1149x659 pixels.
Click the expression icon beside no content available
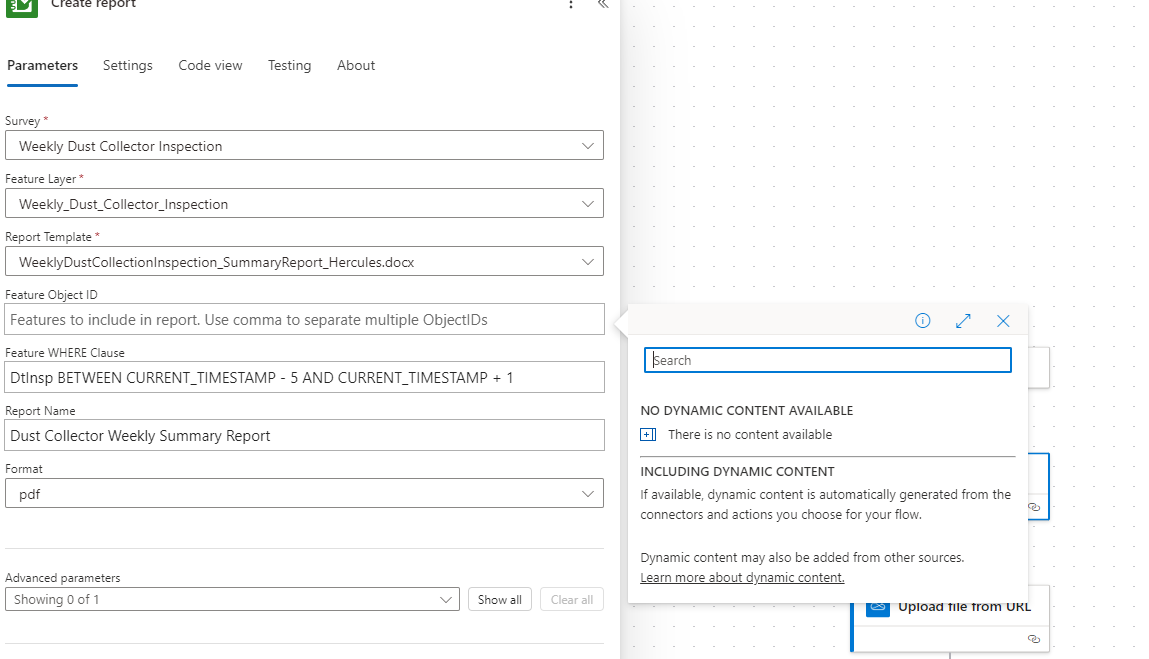[x=647, y=434]
